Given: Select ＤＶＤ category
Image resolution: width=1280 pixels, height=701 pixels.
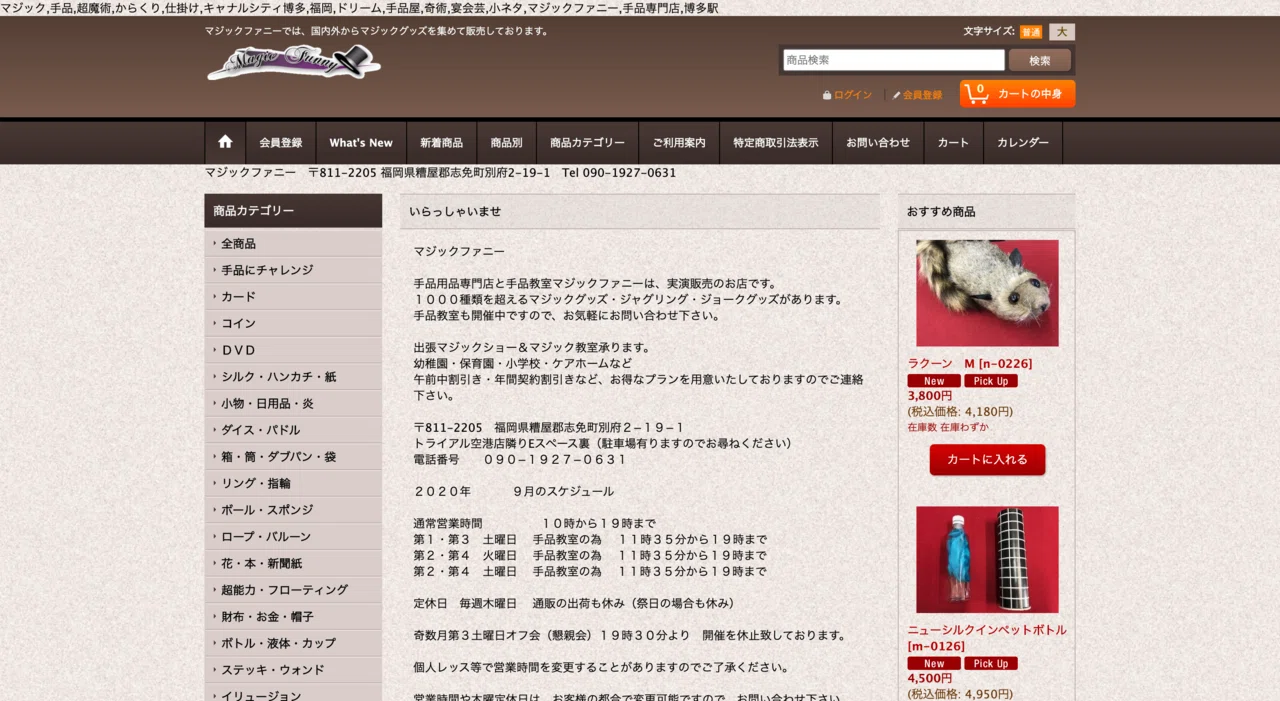Looking at the screenshot, I should 293,350.
